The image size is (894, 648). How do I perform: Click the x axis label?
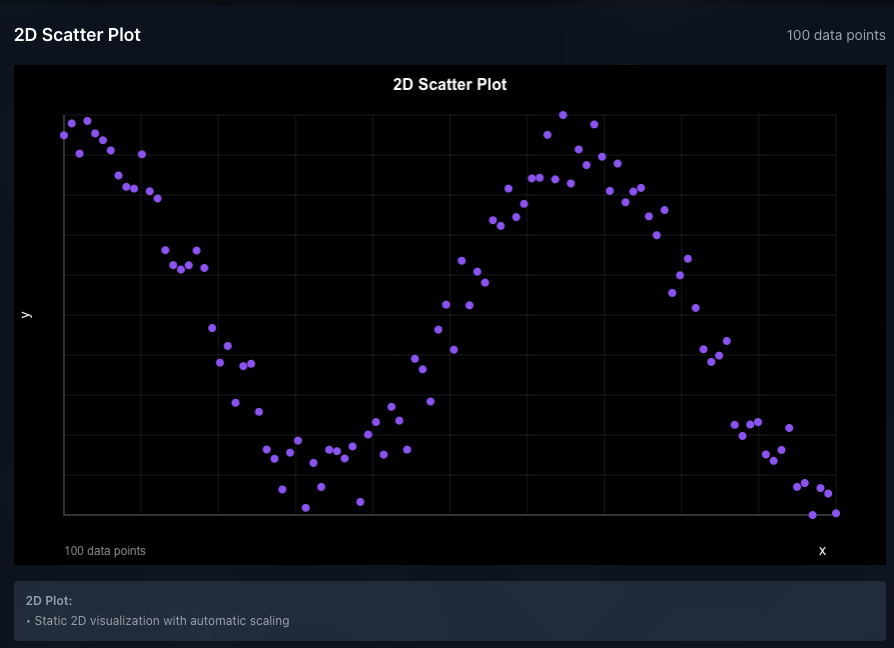pyautogui.click(x=822, y=550)
